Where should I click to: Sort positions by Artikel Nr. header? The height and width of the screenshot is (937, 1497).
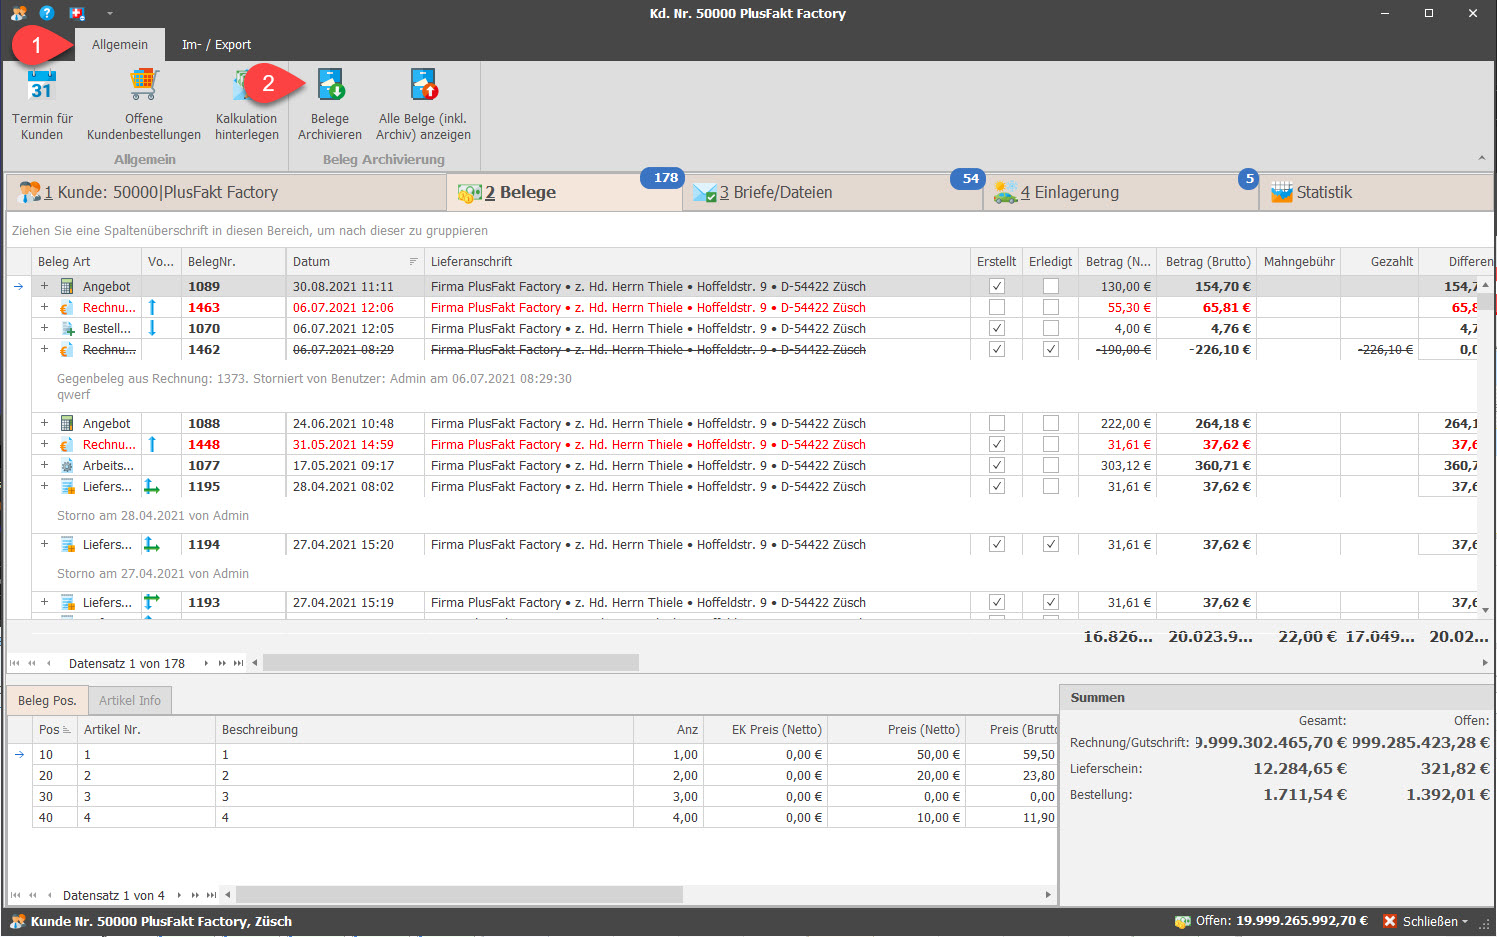pos(146,730)
